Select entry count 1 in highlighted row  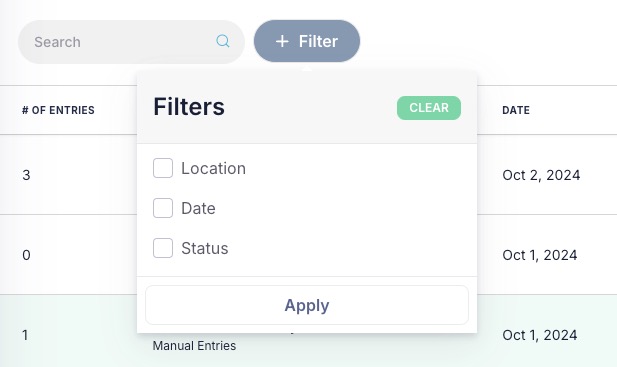coord(25,335)
